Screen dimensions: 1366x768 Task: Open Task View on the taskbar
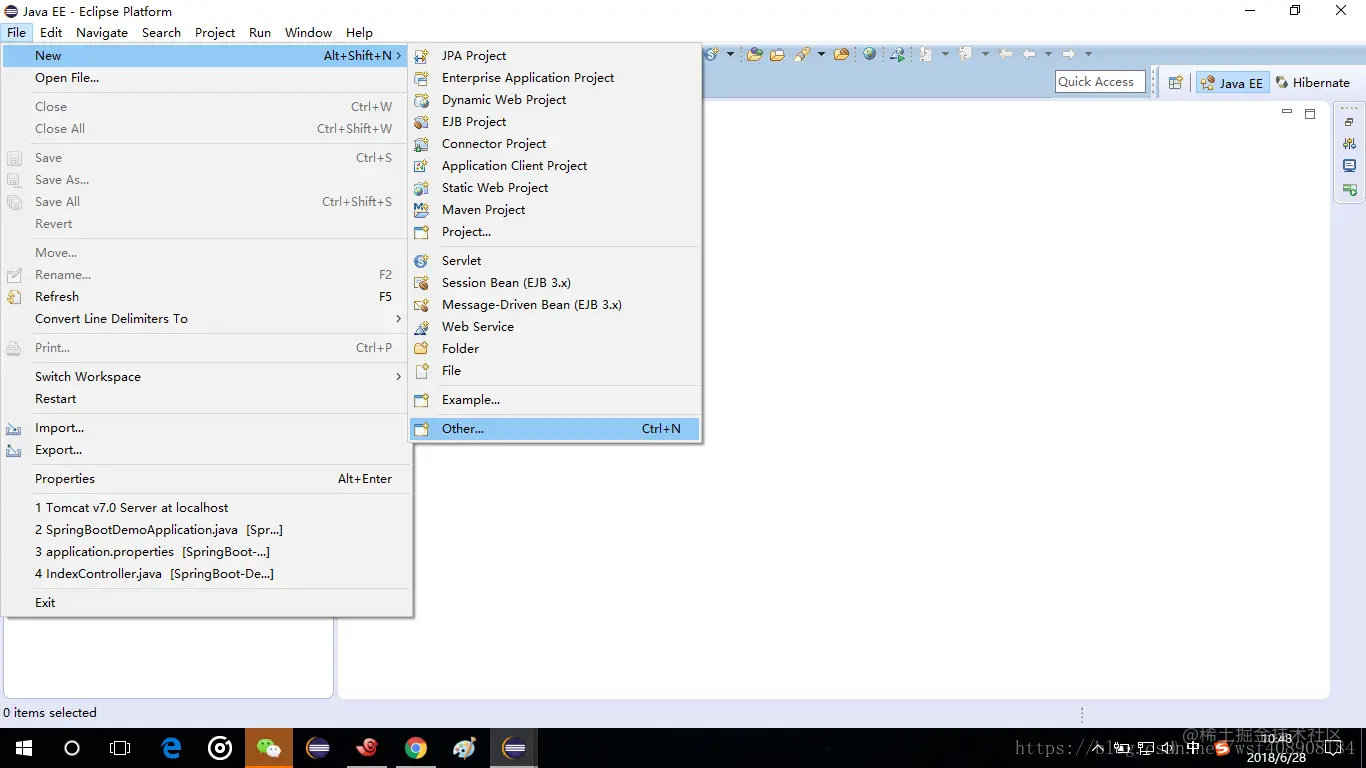[120, 748]
